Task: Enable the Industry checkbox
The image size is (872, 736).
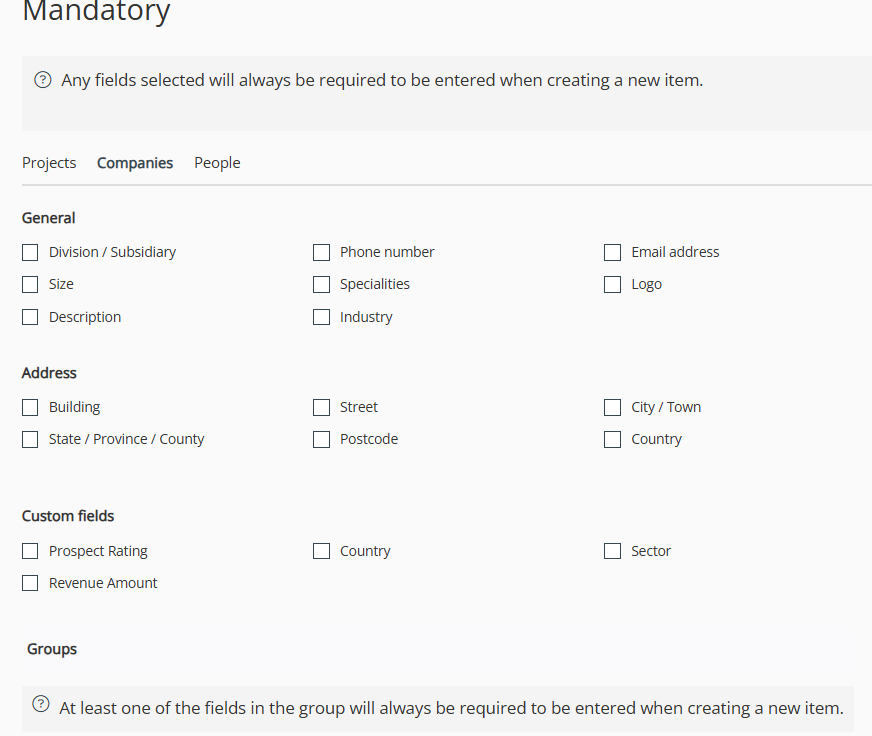Action: click(x=321, y=317)
